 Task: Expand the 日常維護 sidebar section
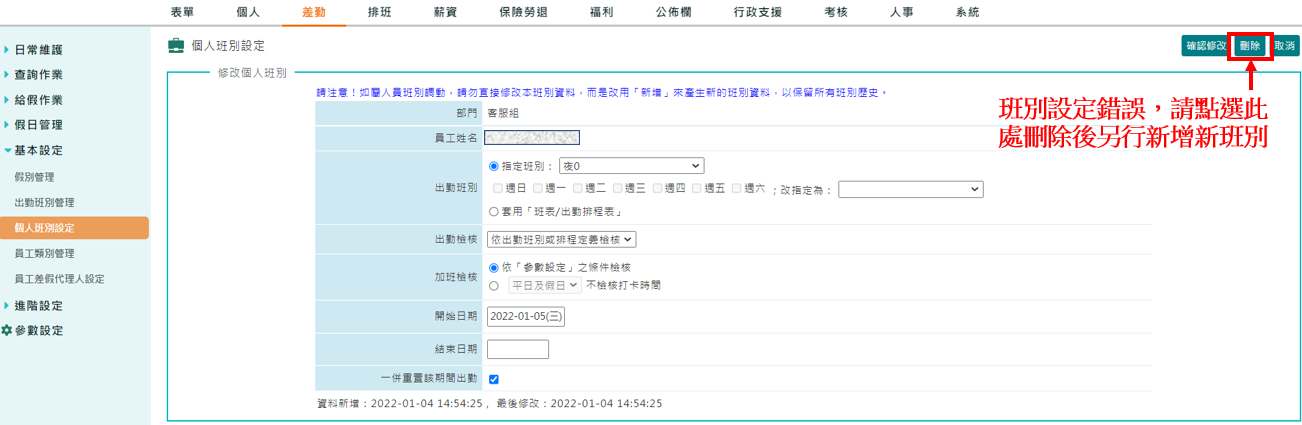pos(38,49)
